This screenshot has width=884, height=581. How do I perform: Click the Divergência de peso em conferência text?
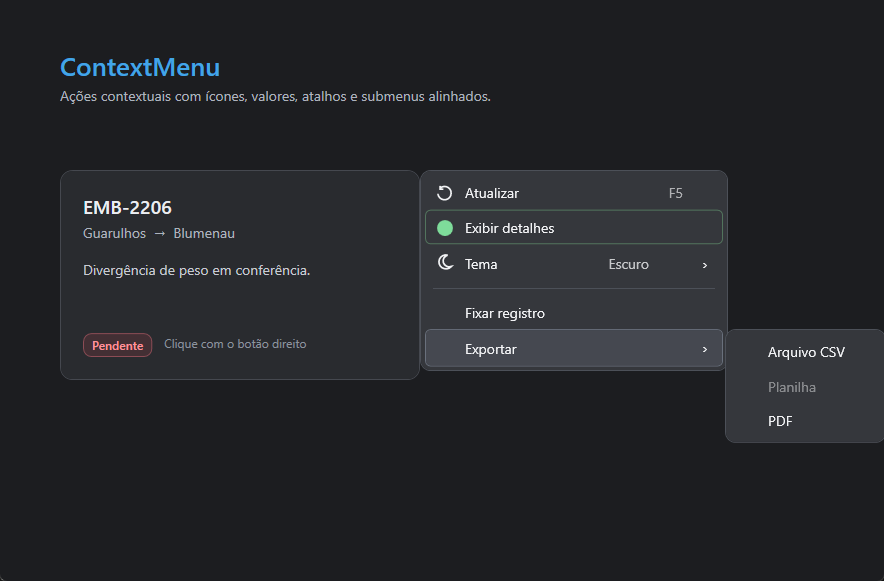197,270
